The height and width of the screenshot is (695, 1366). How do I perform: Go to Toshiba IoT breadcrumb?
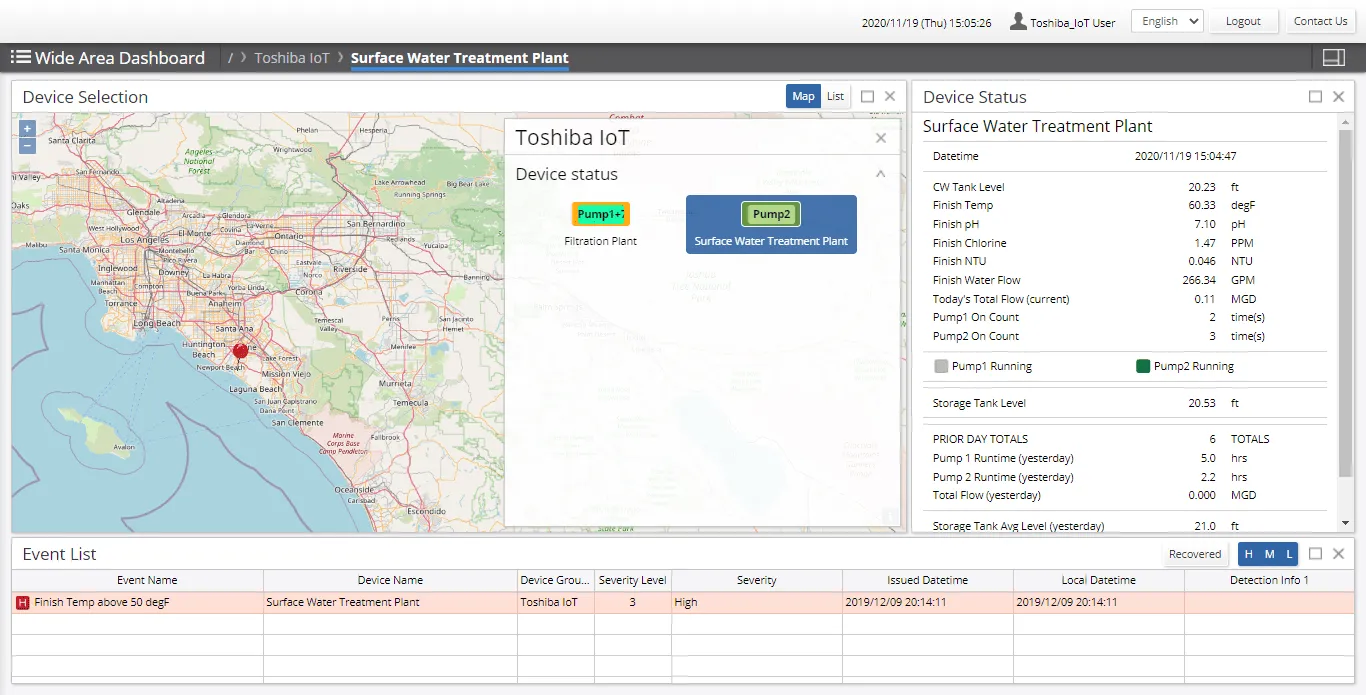(x=291, y=58)
